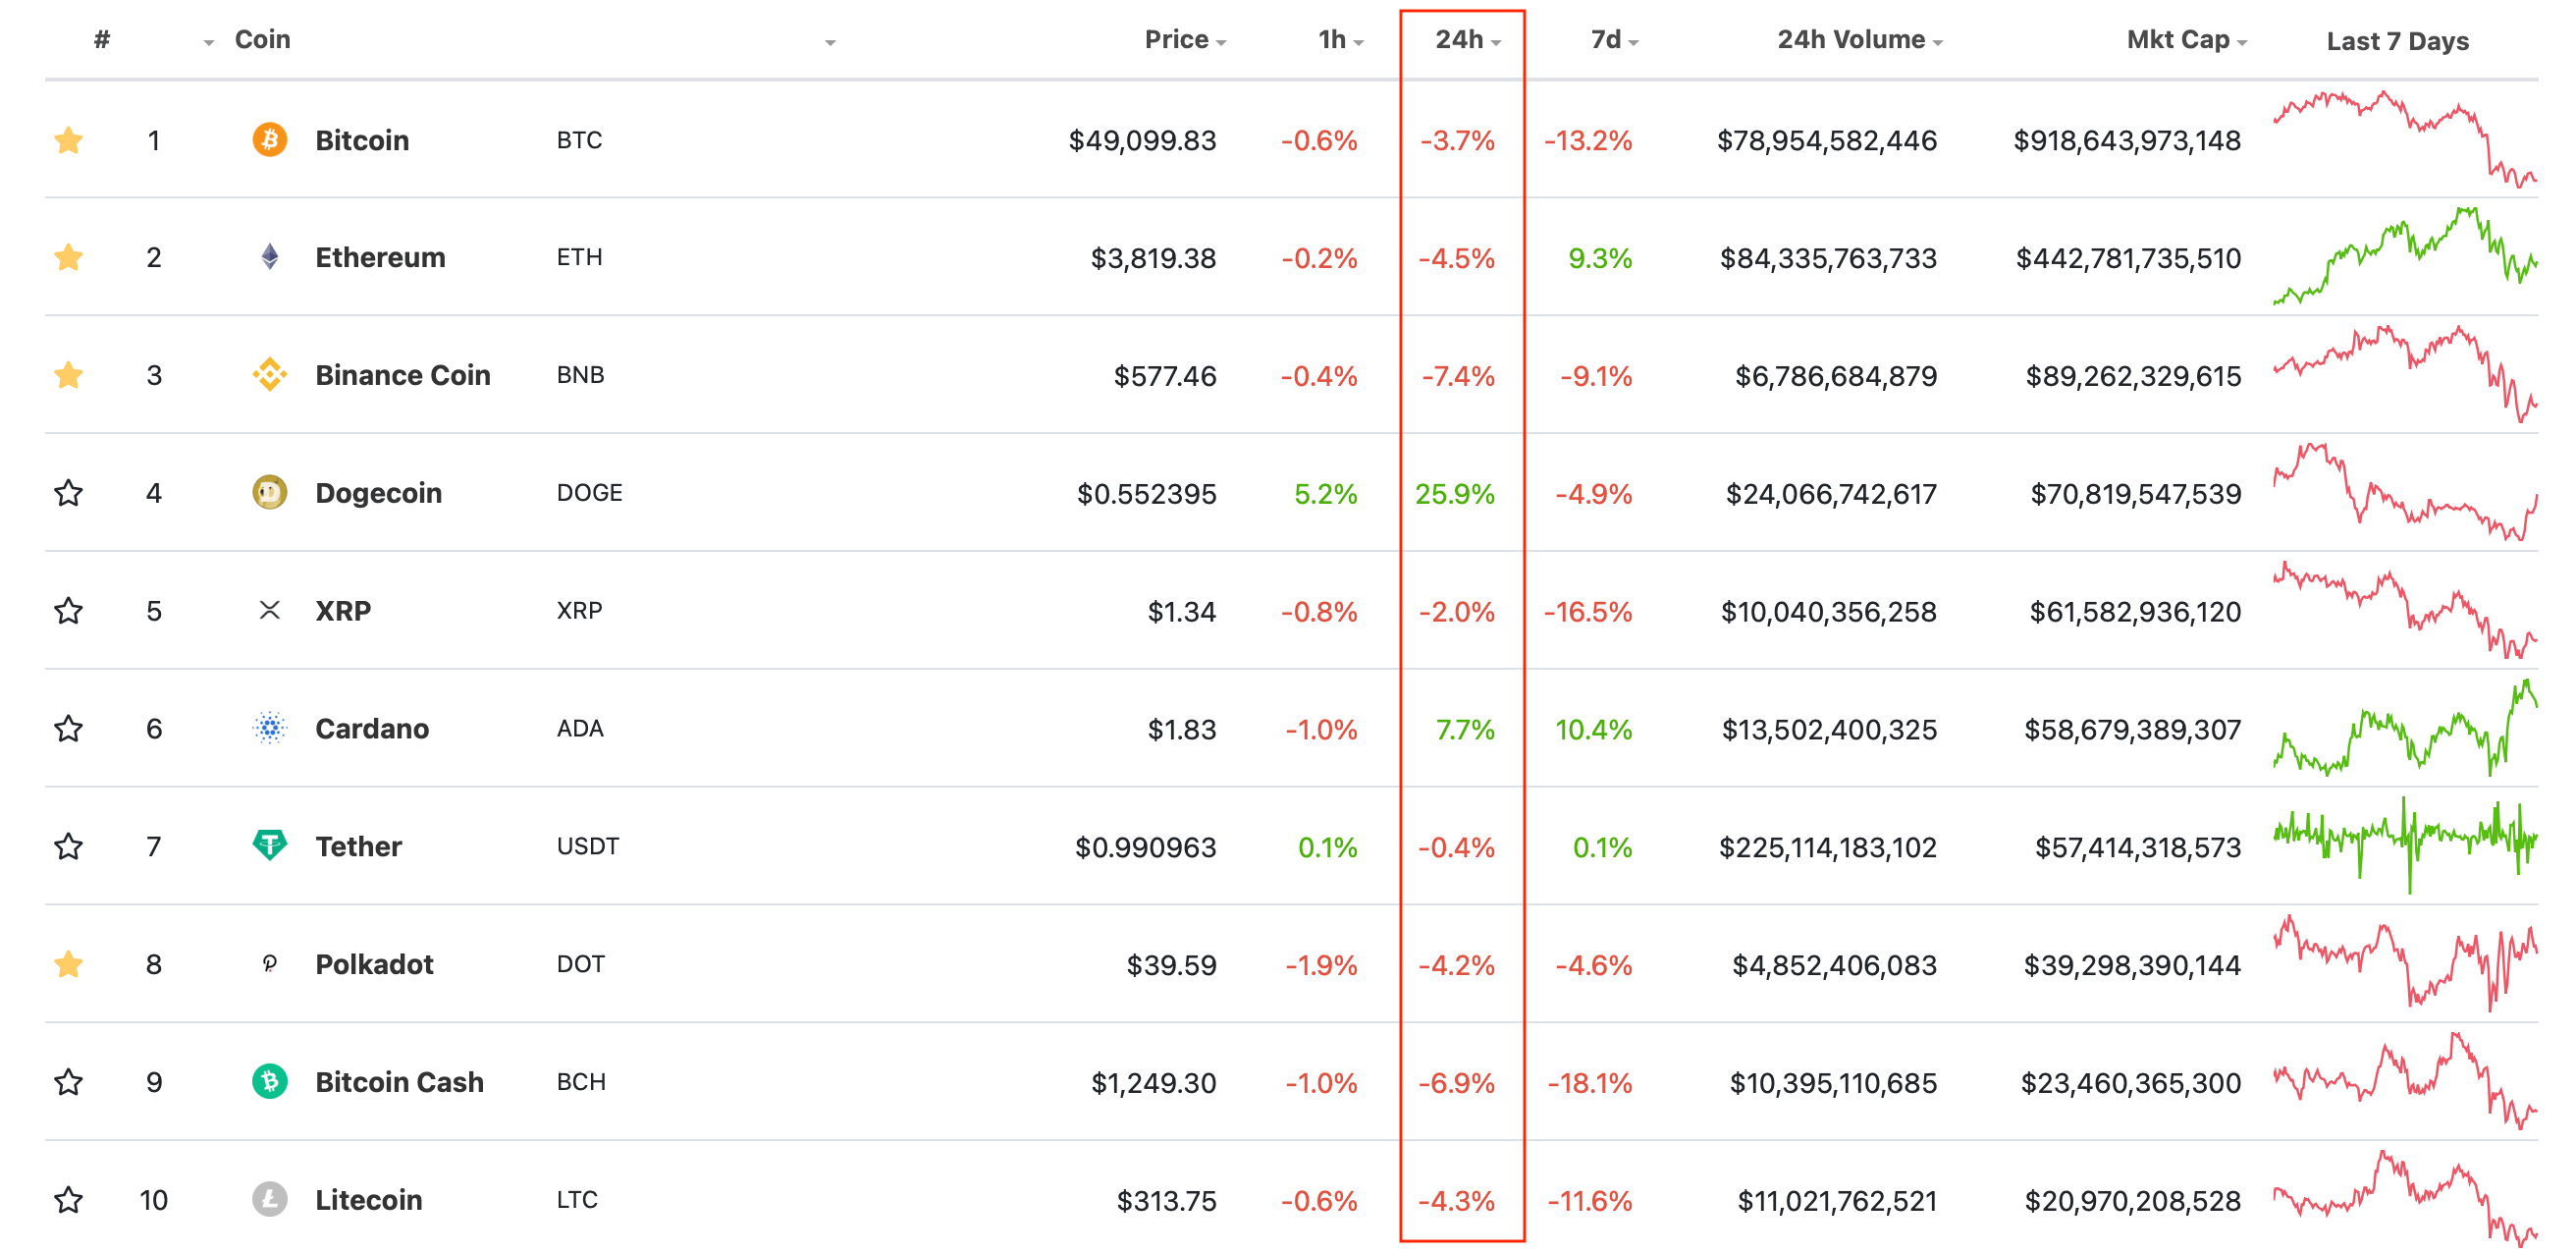
Task: Sort table by 24h Volume
Action: [1859, 39]
